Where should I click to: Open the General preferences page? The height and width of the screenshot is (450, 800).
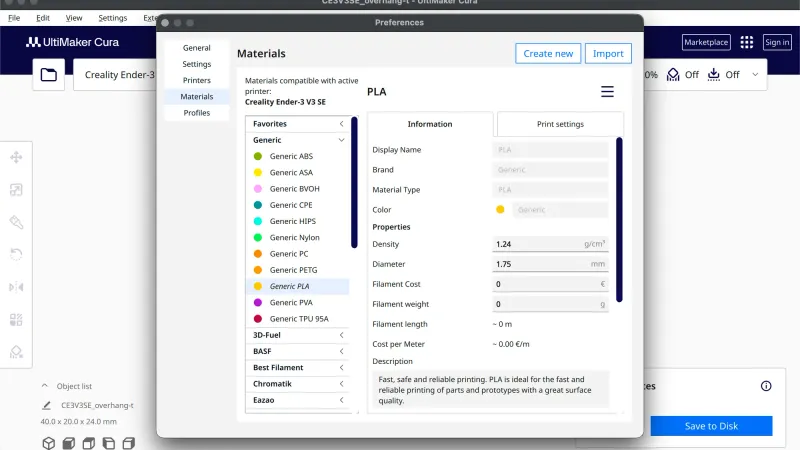[x=196, y=48]
